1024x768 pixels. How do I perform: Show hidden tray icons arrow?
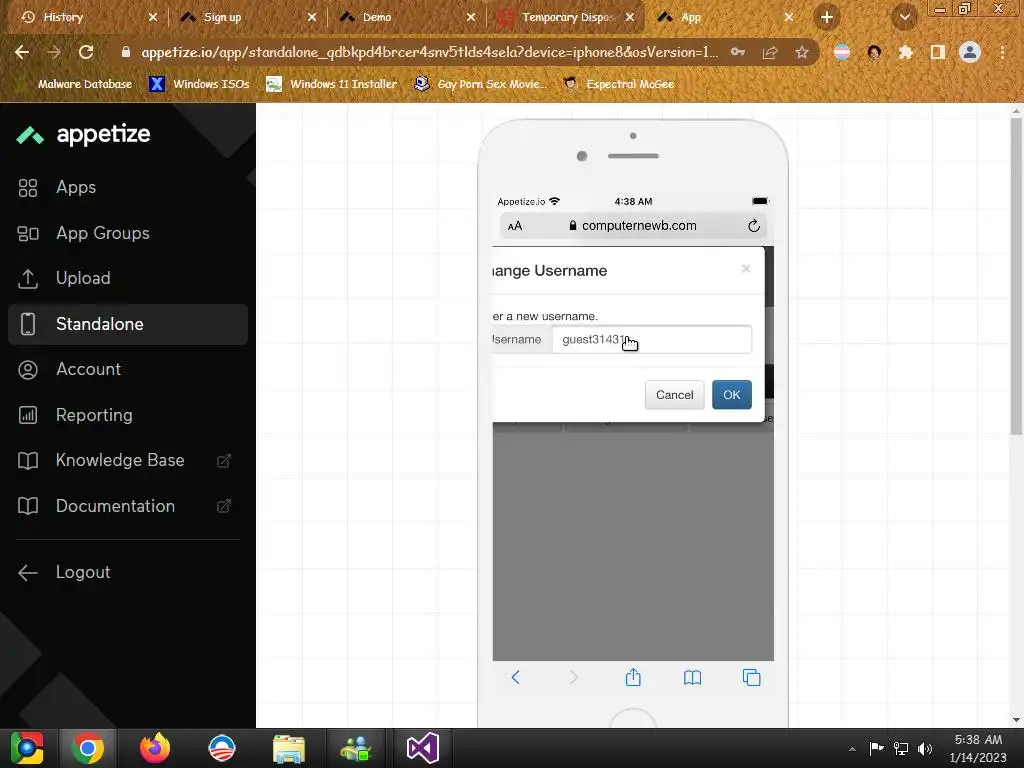click(x=852, y=748)
